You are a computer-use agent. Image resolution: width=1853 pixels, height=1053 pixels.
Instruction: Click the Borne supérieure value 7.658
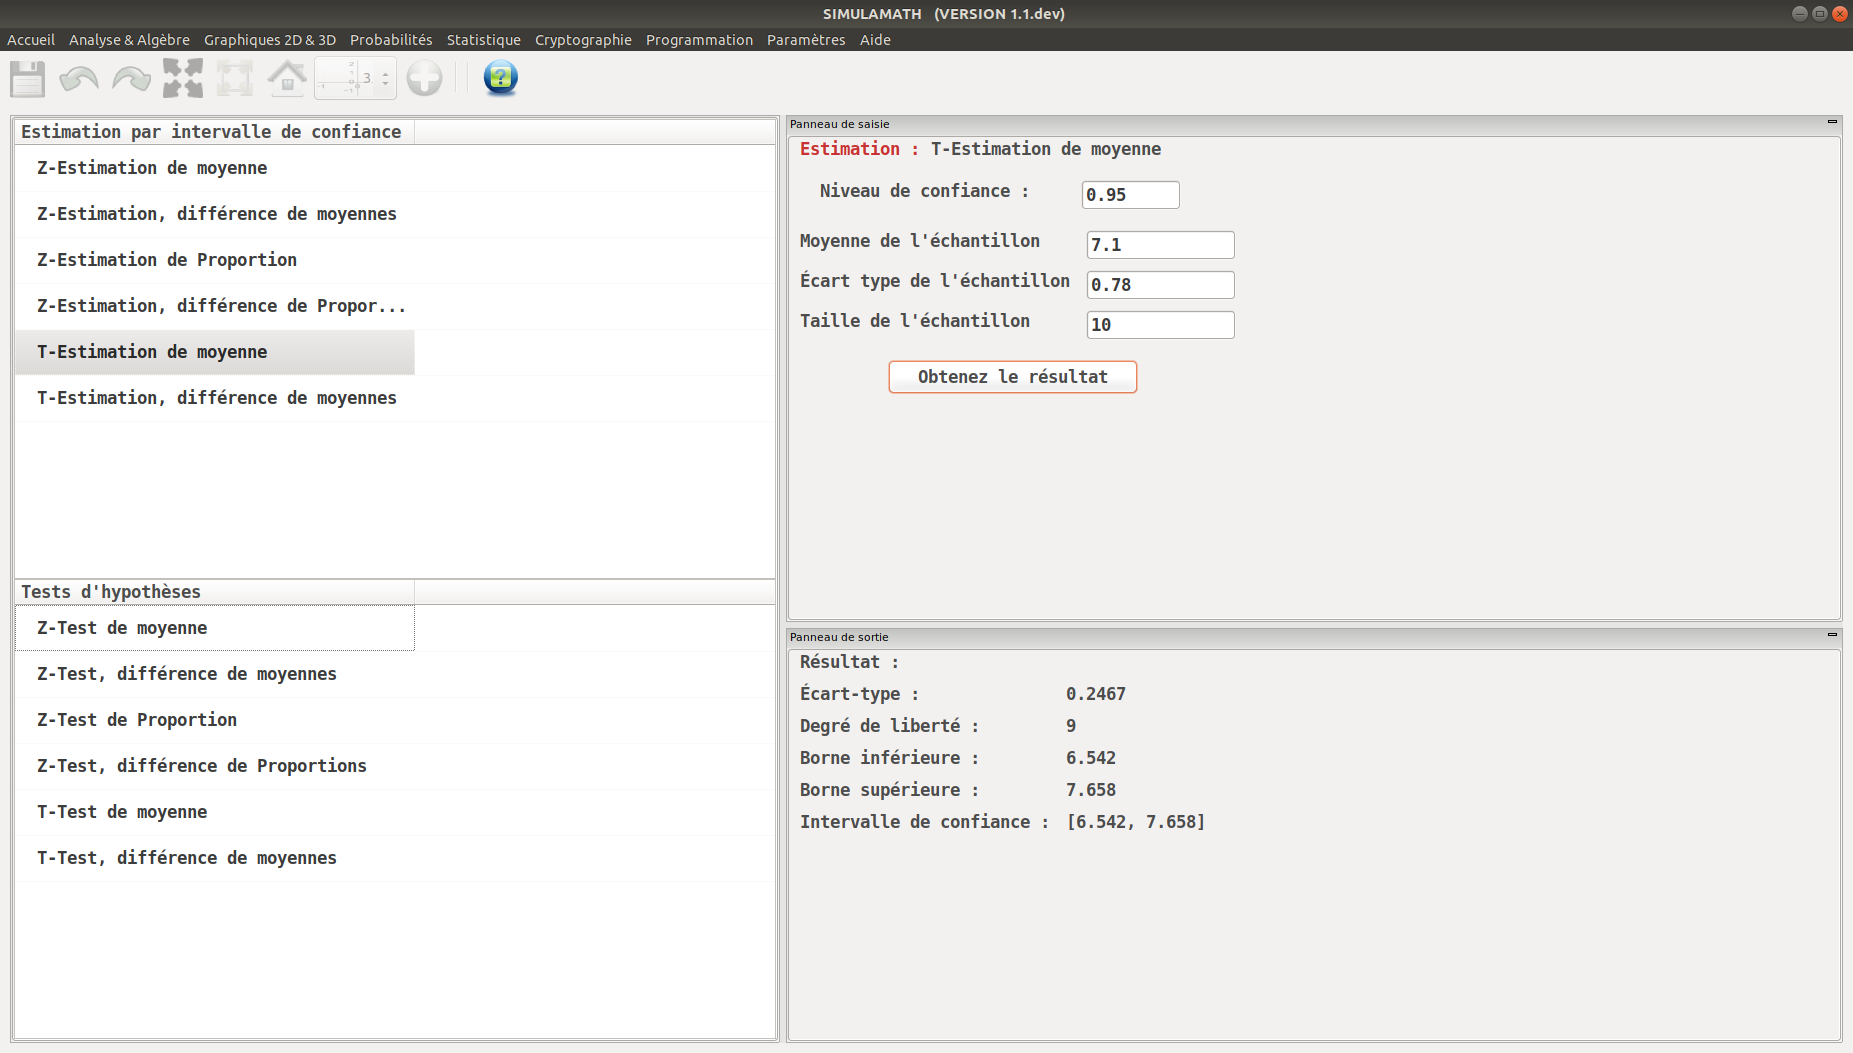coord(1091,790)
